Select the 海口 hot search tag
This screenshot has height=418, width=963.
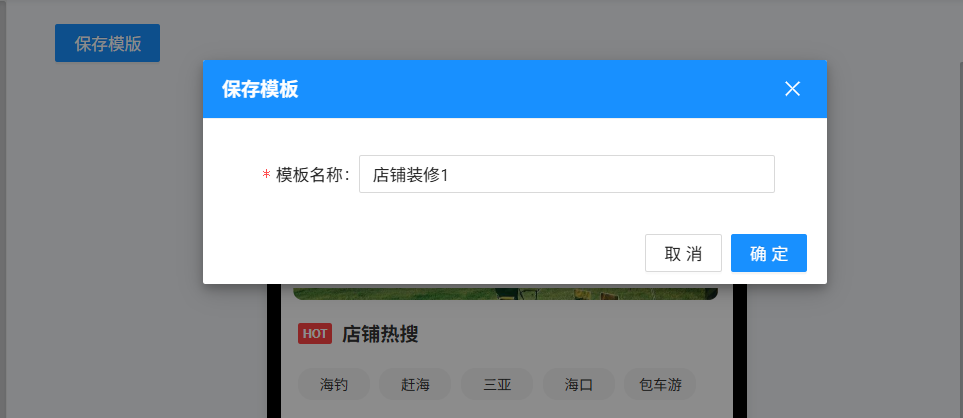coord(579,385)
